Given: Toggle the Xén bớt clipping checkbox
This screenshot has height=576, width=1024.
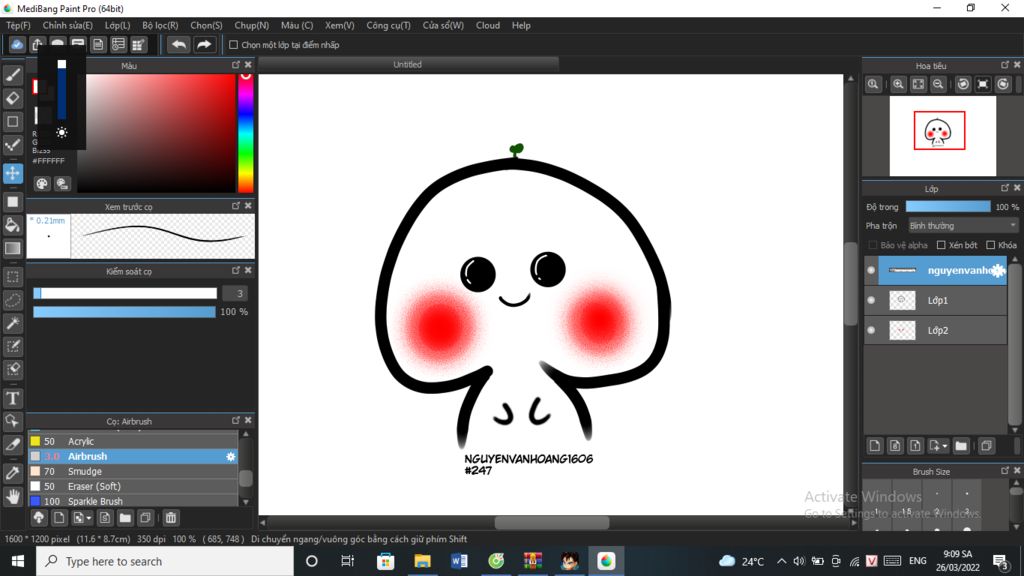Looking at the screenshot, I should pos(941,245).
